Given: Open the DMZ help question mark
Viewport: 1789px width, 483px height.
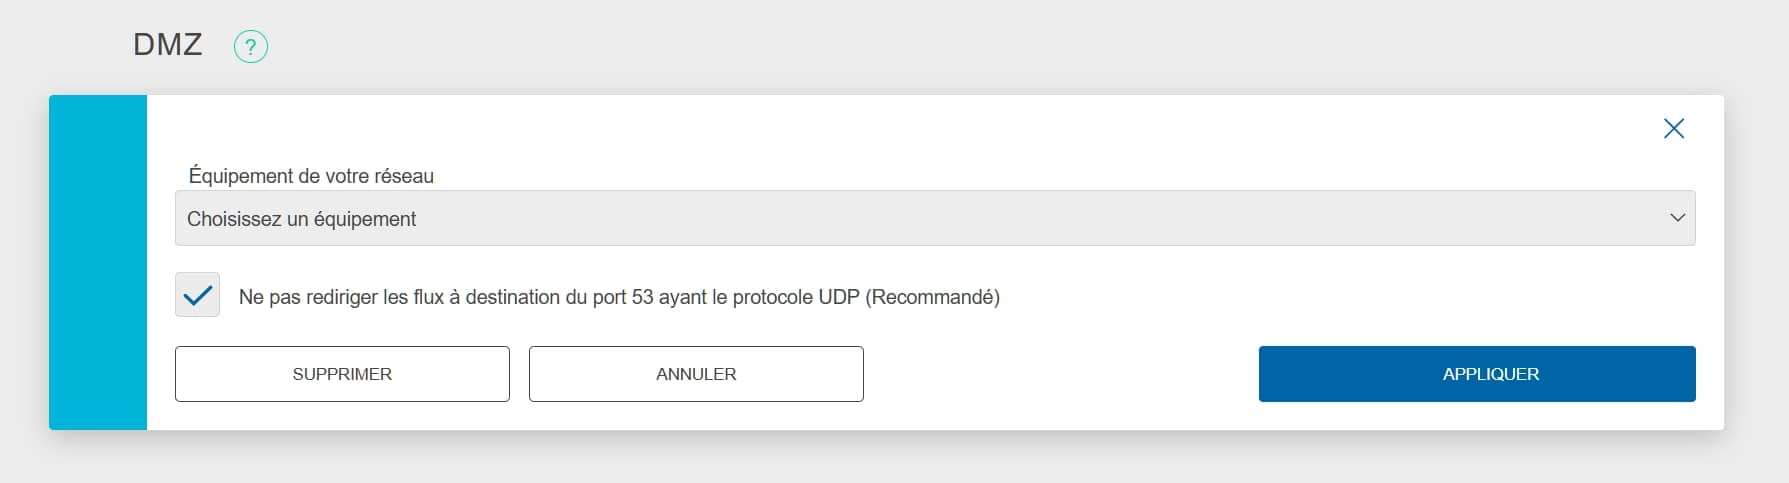Looking at the screenshot, I should click(250, 46).
